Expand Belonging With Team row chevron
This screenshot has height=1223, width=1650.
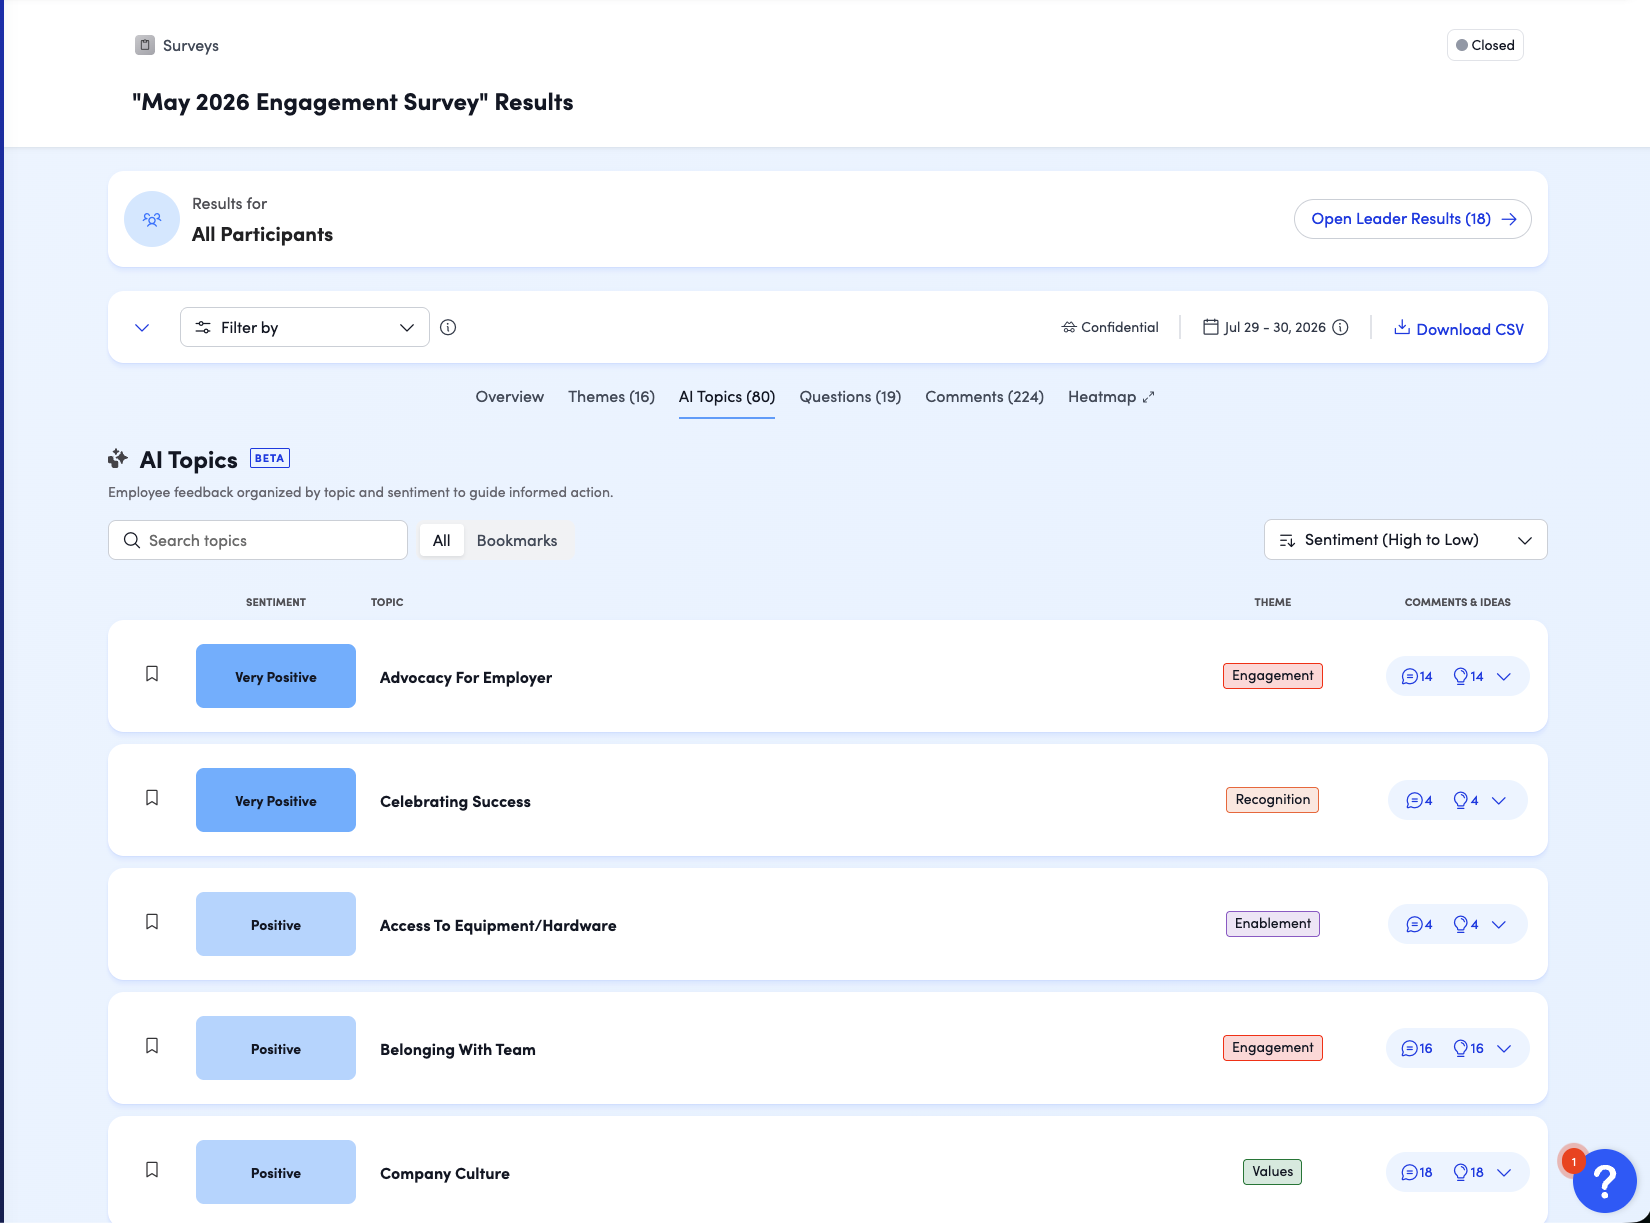1504,1049
